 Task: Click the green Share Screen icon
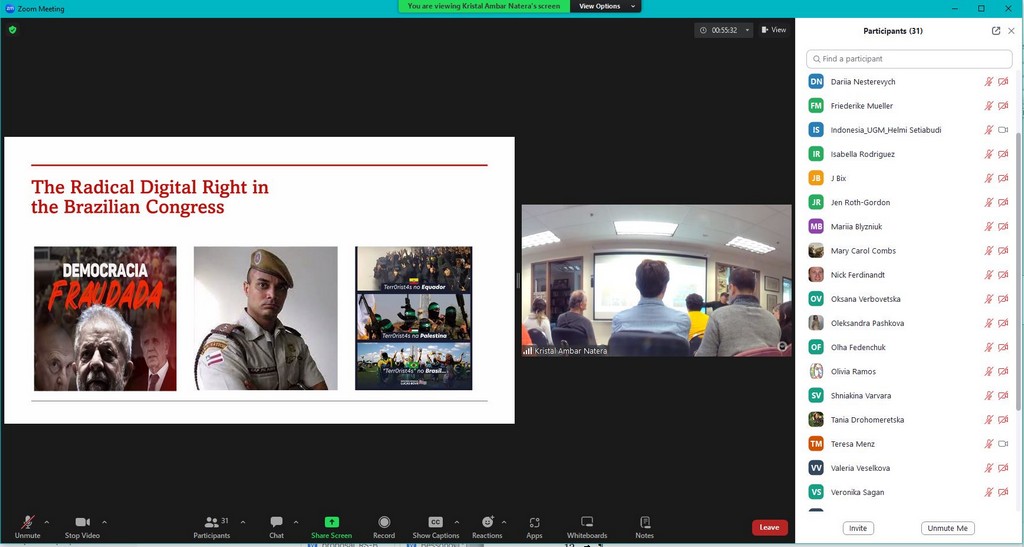pos(331,523)
